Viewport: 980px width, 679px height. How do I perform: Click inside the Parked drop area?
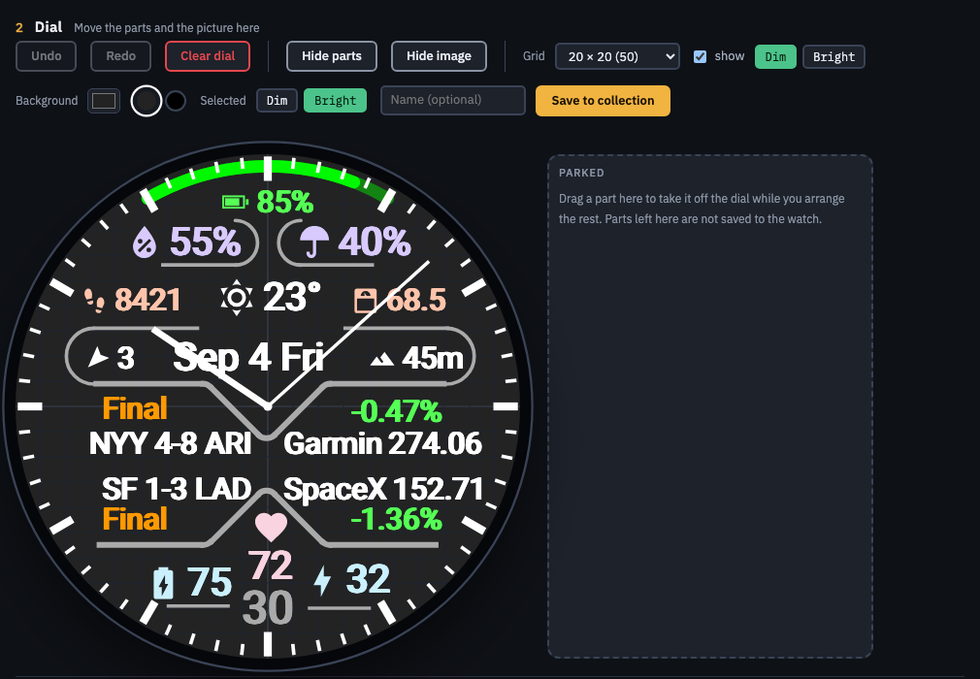[x=710, y=406]
